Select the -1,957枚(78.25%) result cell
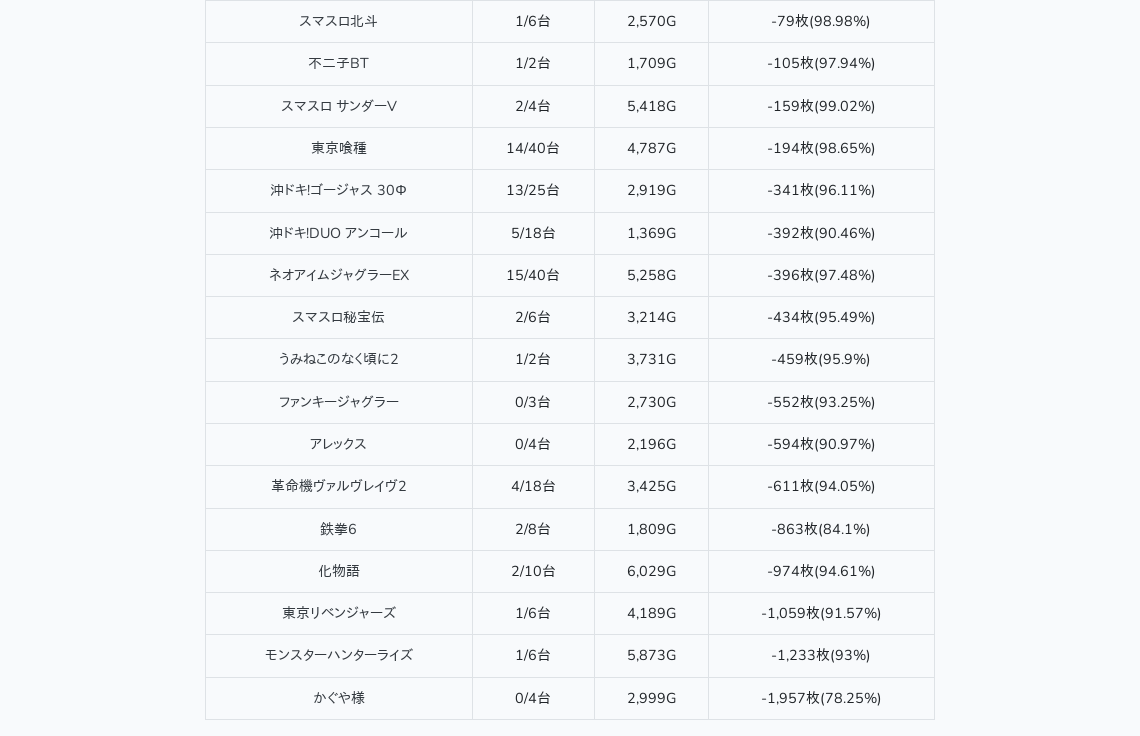 click(x=821, y=698)
